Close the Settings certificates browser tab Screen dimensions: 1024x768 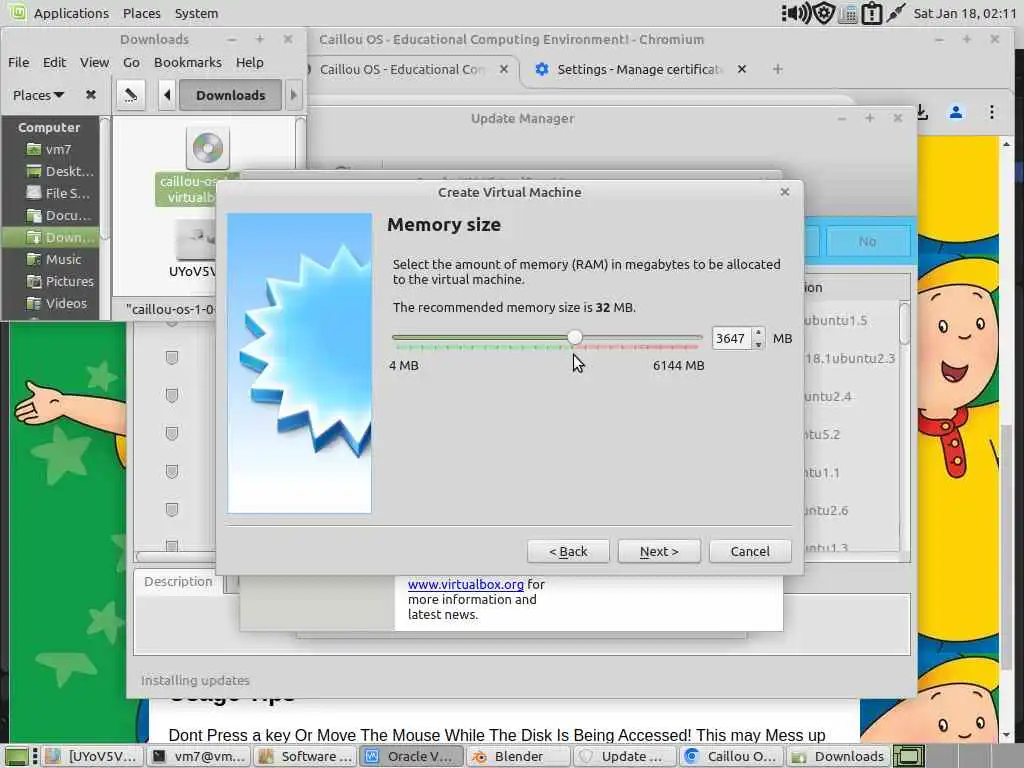742,69
